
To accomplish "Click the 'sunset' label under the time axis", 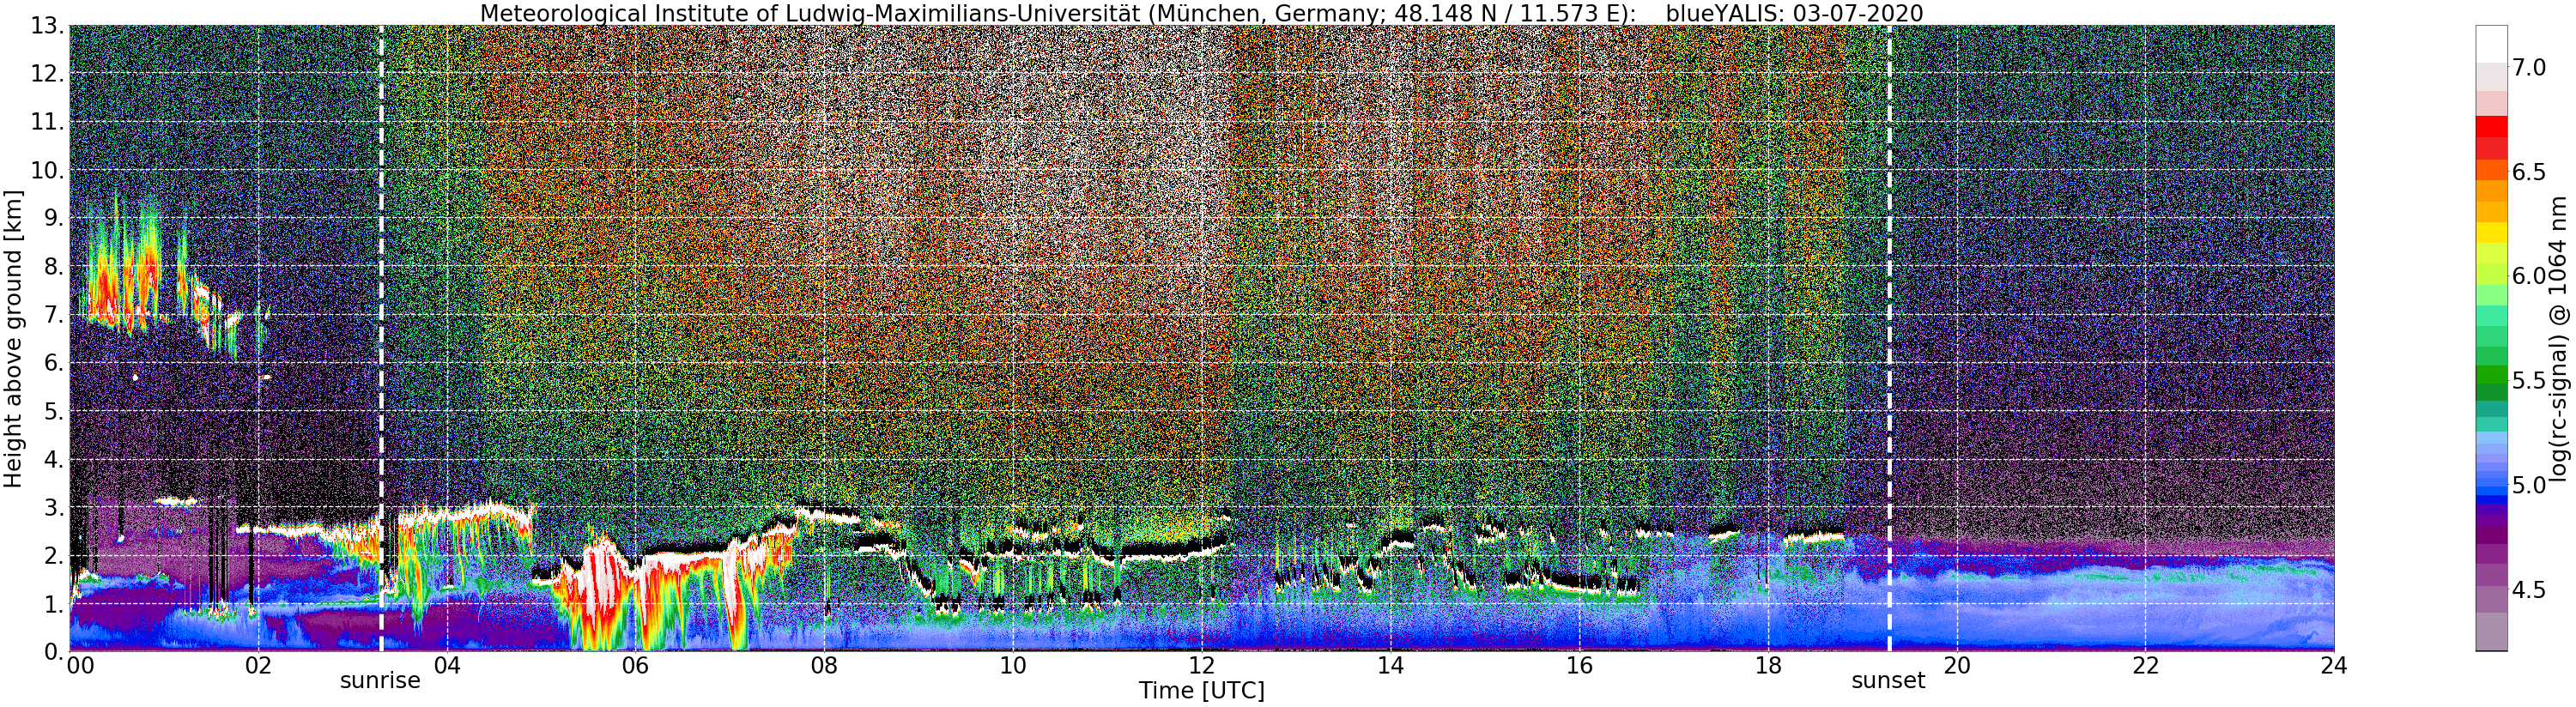I will (1888, 681).
